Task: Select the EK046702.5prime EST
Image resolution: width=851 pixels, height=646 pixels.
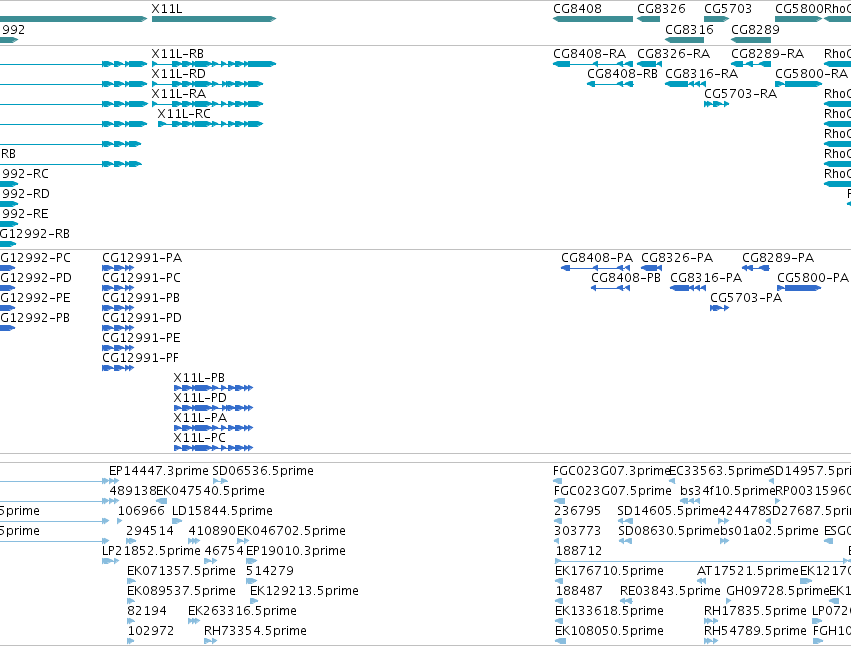Action: coord(243,541)
